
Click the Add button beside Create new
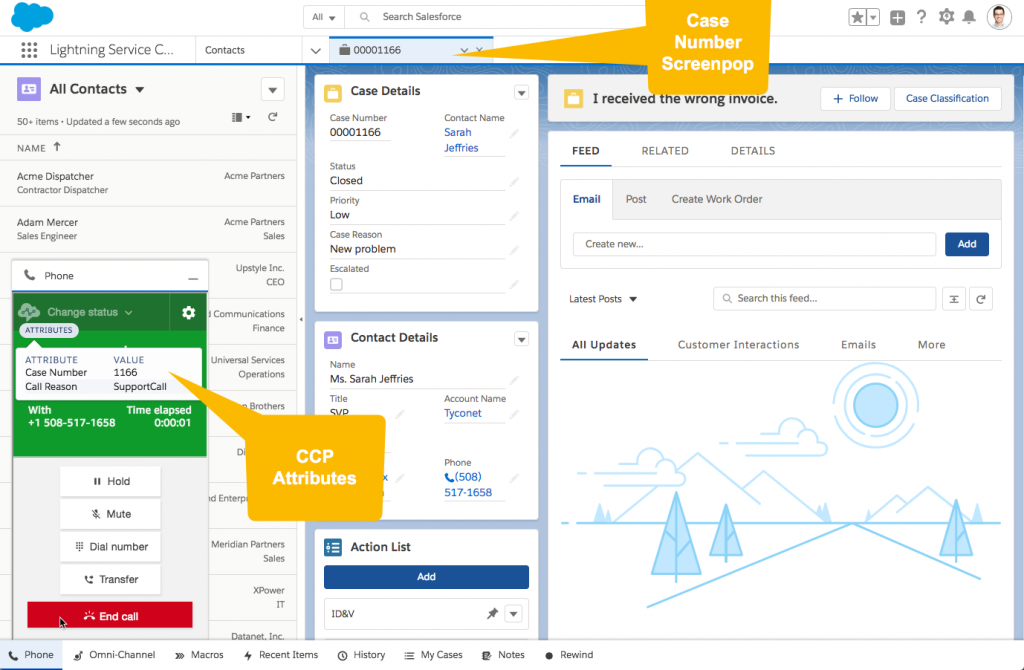[x=967, y=244]
